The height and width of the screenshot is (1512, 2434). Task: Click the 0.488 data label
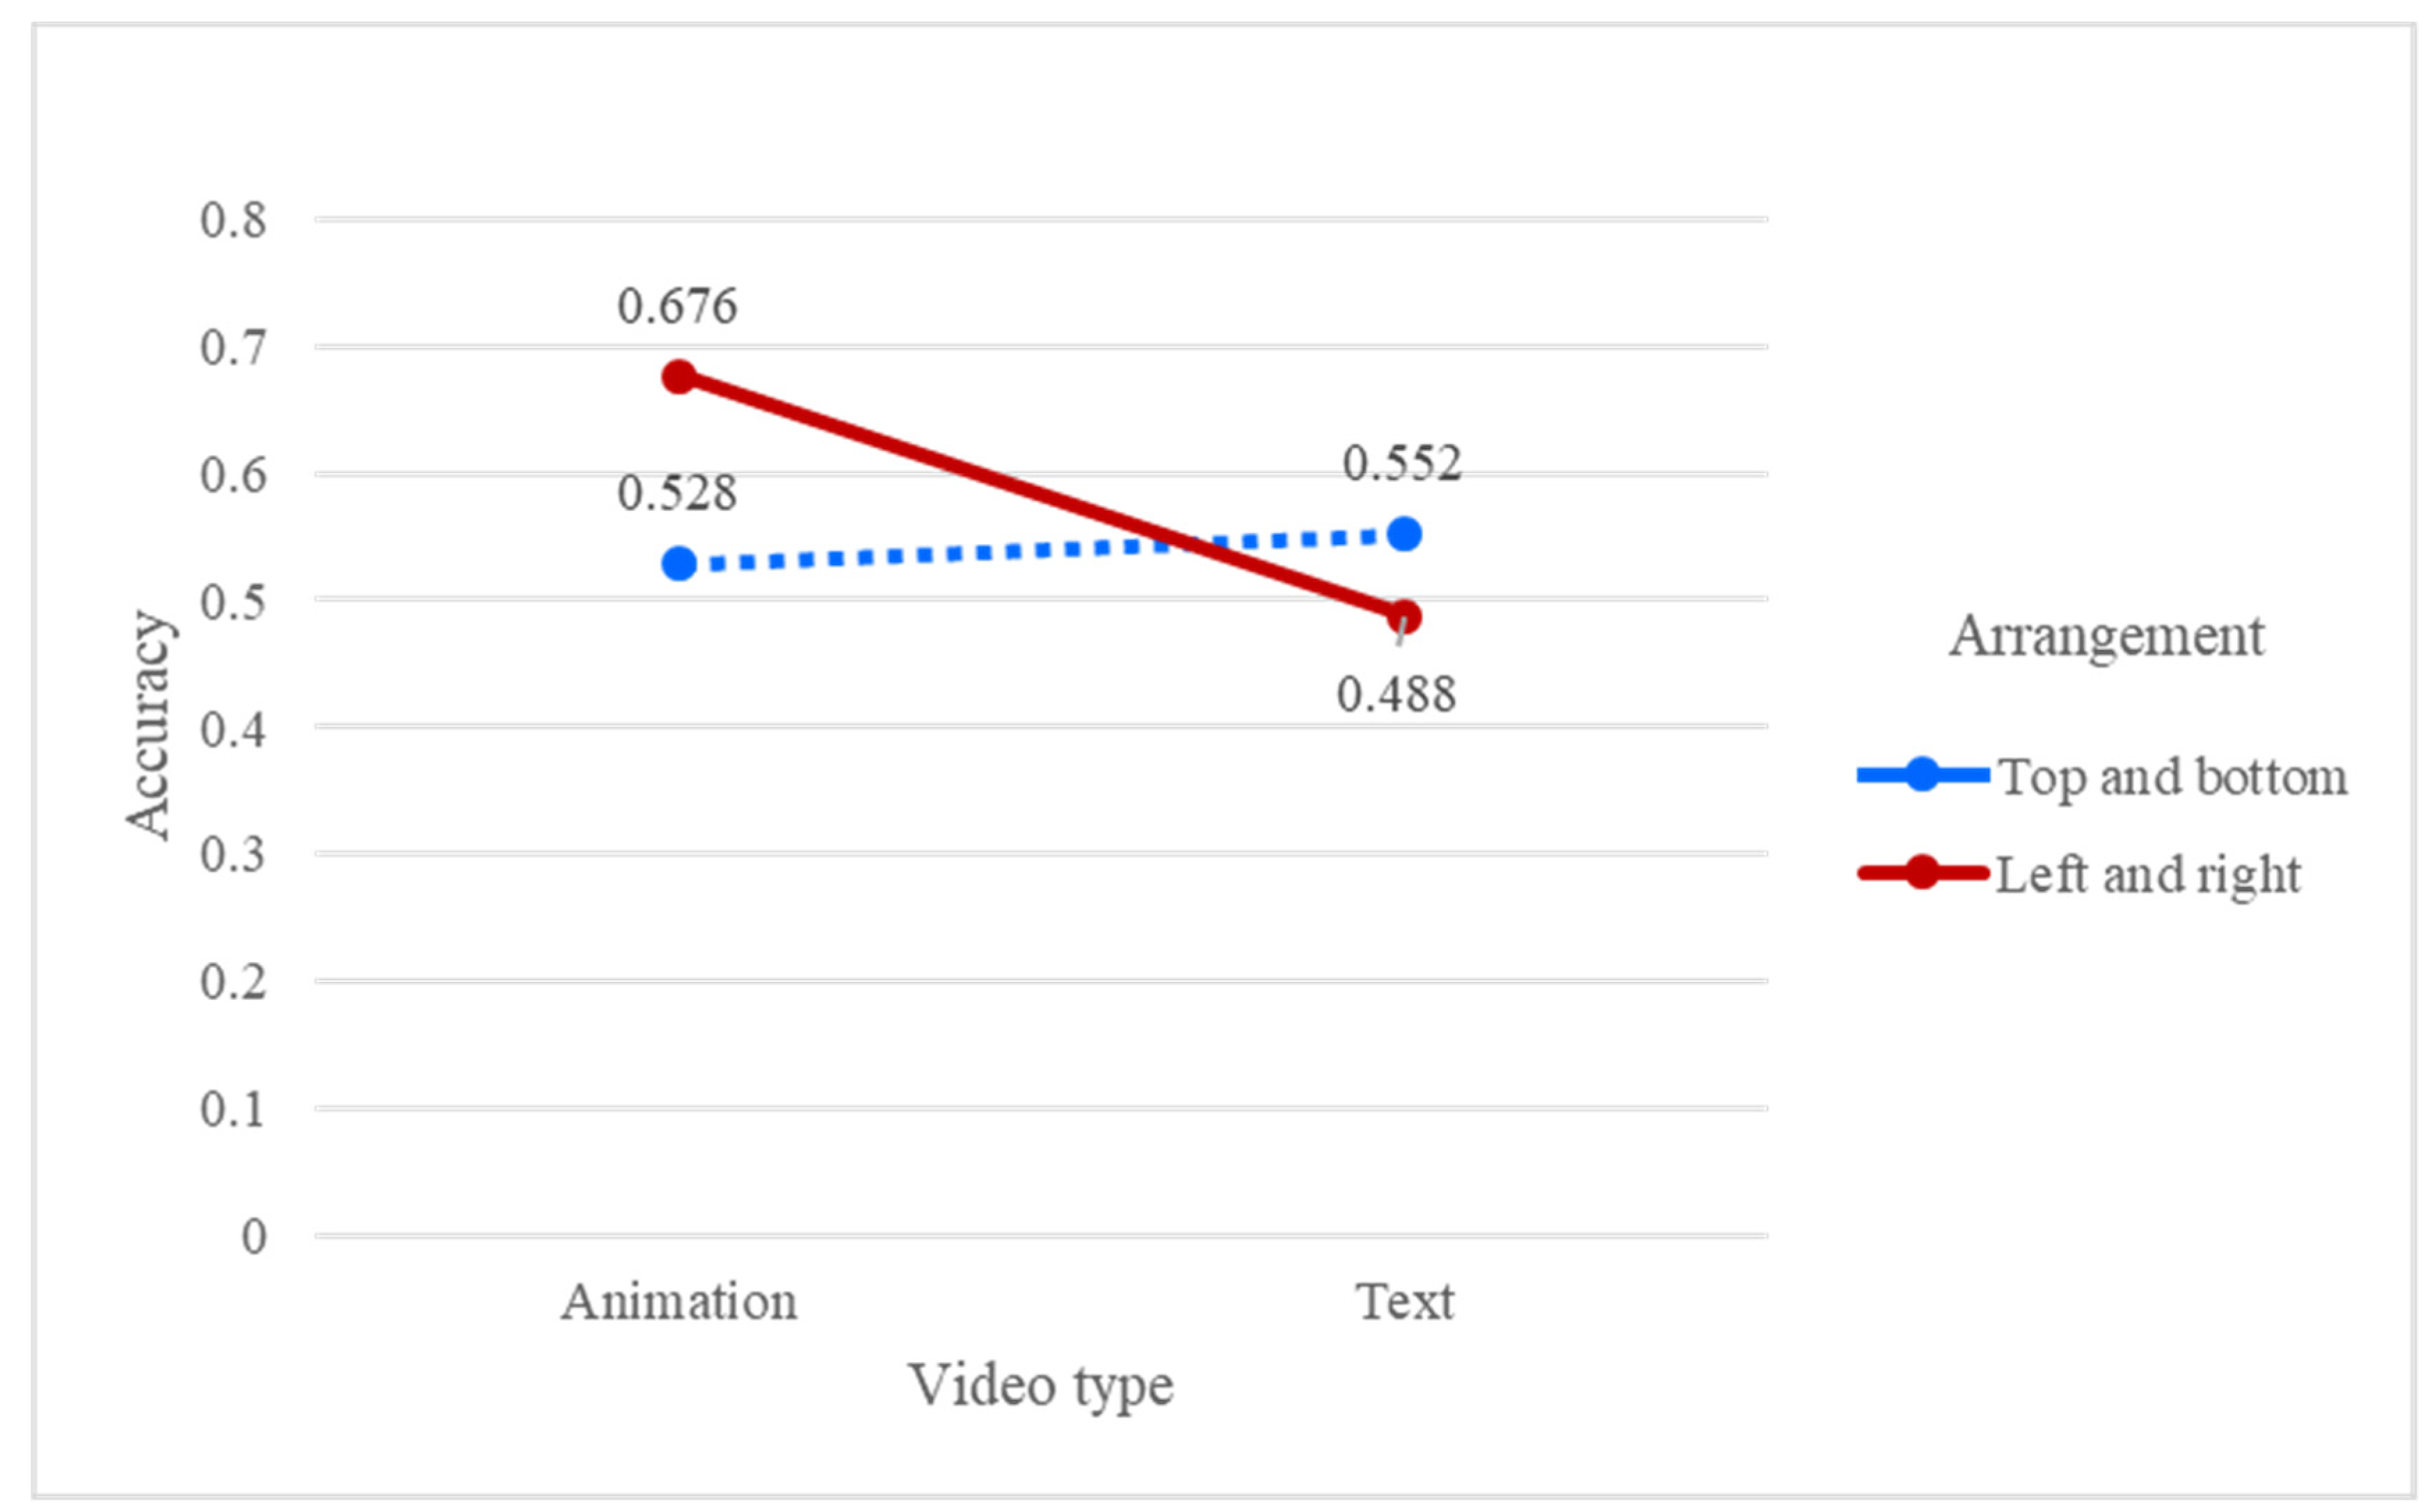[x=1396, y=694]
